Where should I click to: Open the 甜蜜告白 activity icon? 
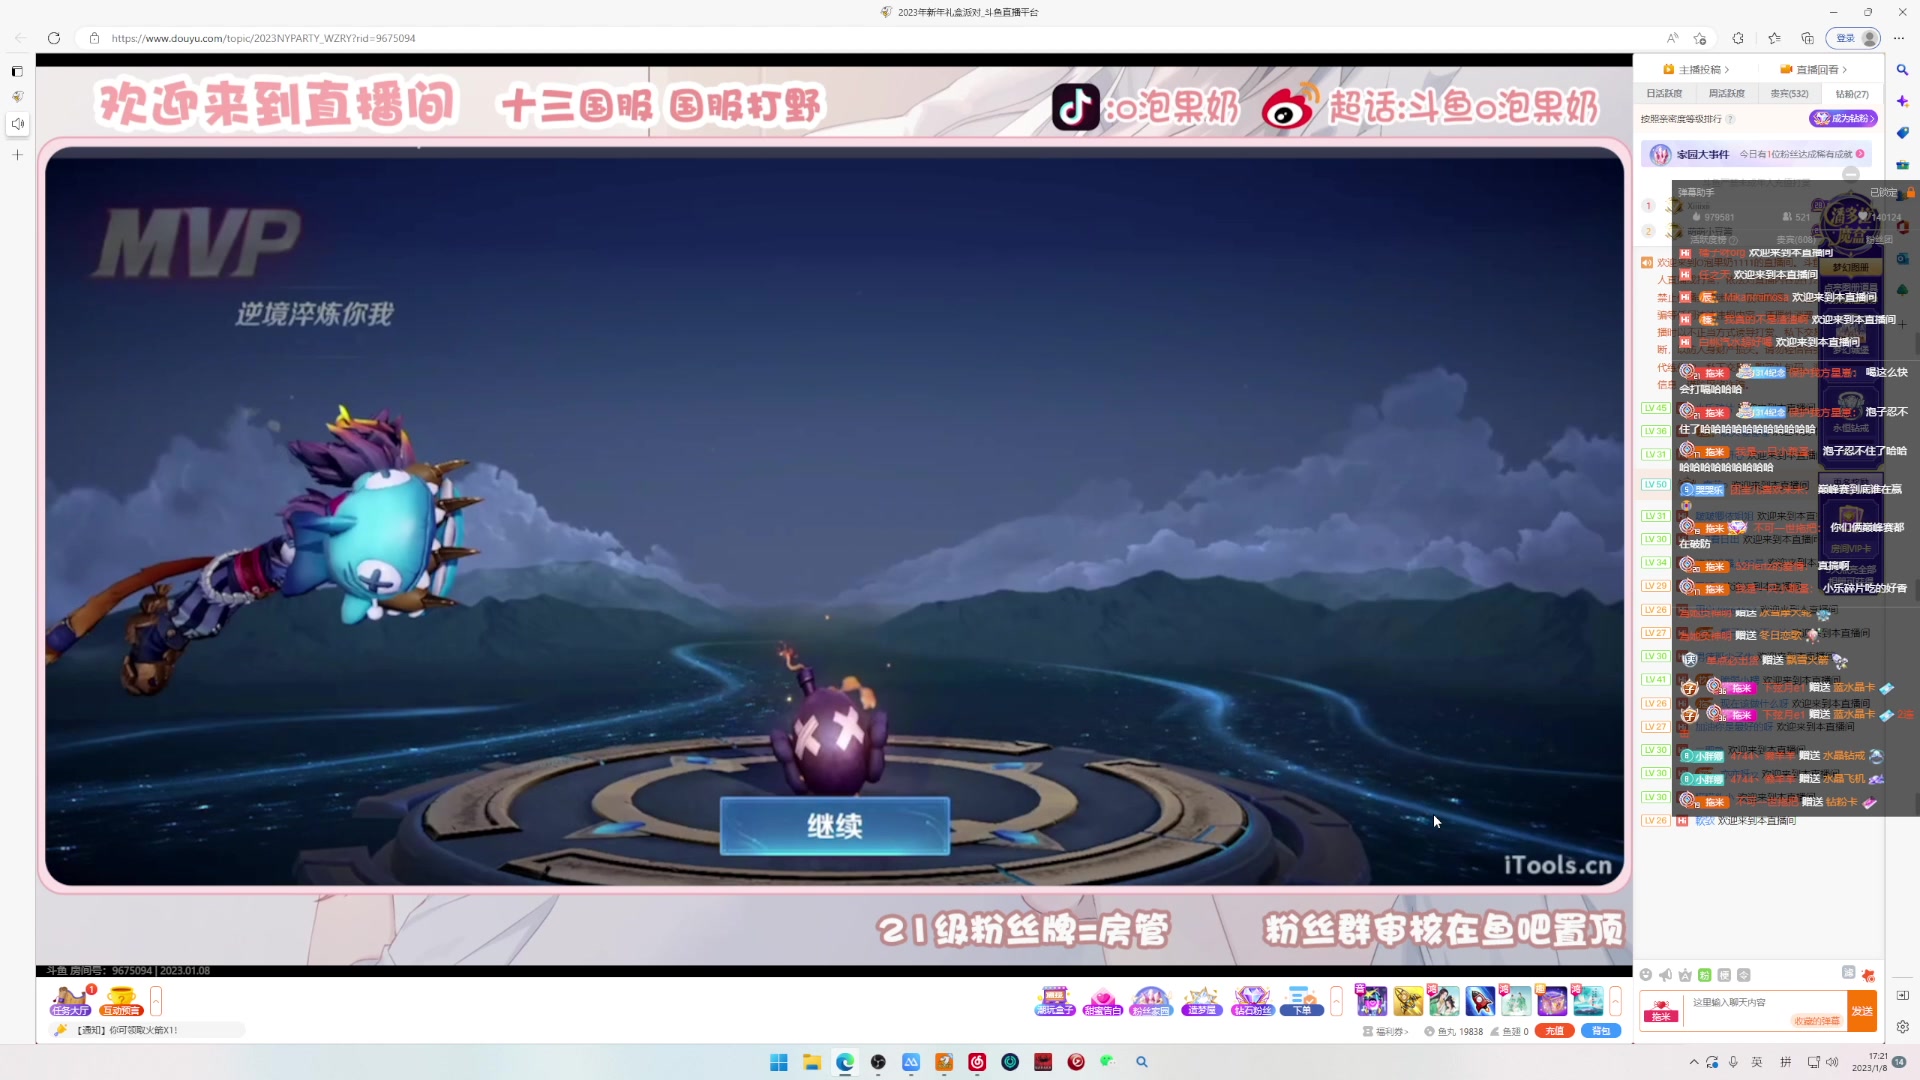1103,1000
